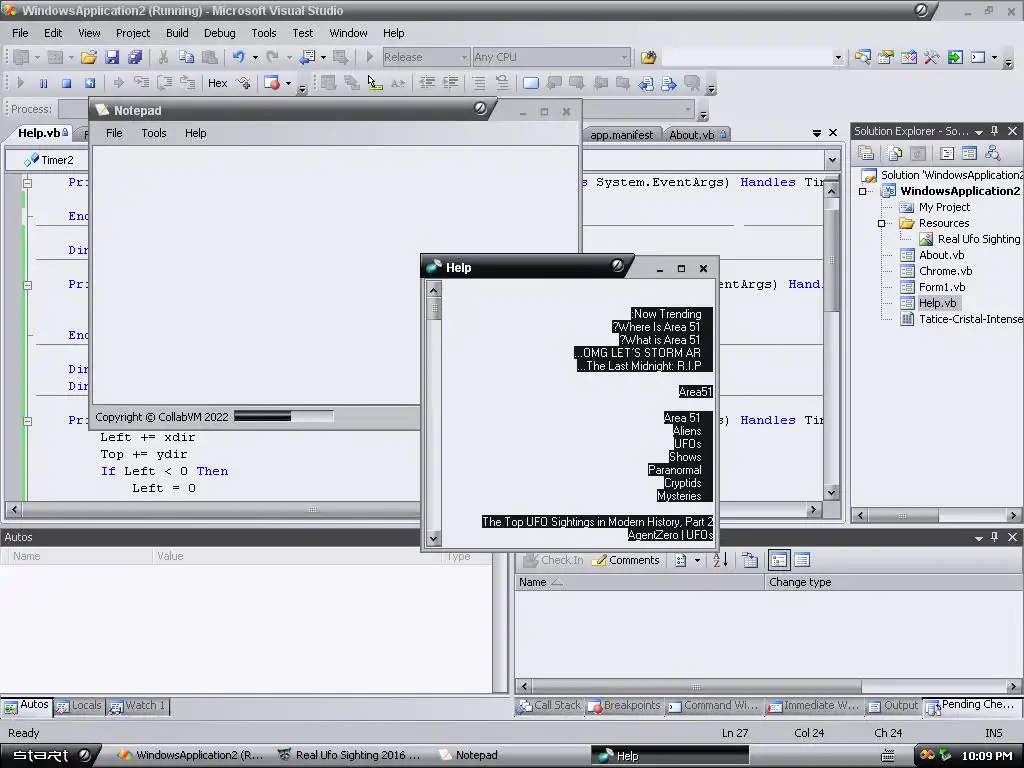Image resolution: width=1024 pixels, height=768 pixels.
Task: Click the Save floppy disk icon
Action: click(112, 57)
